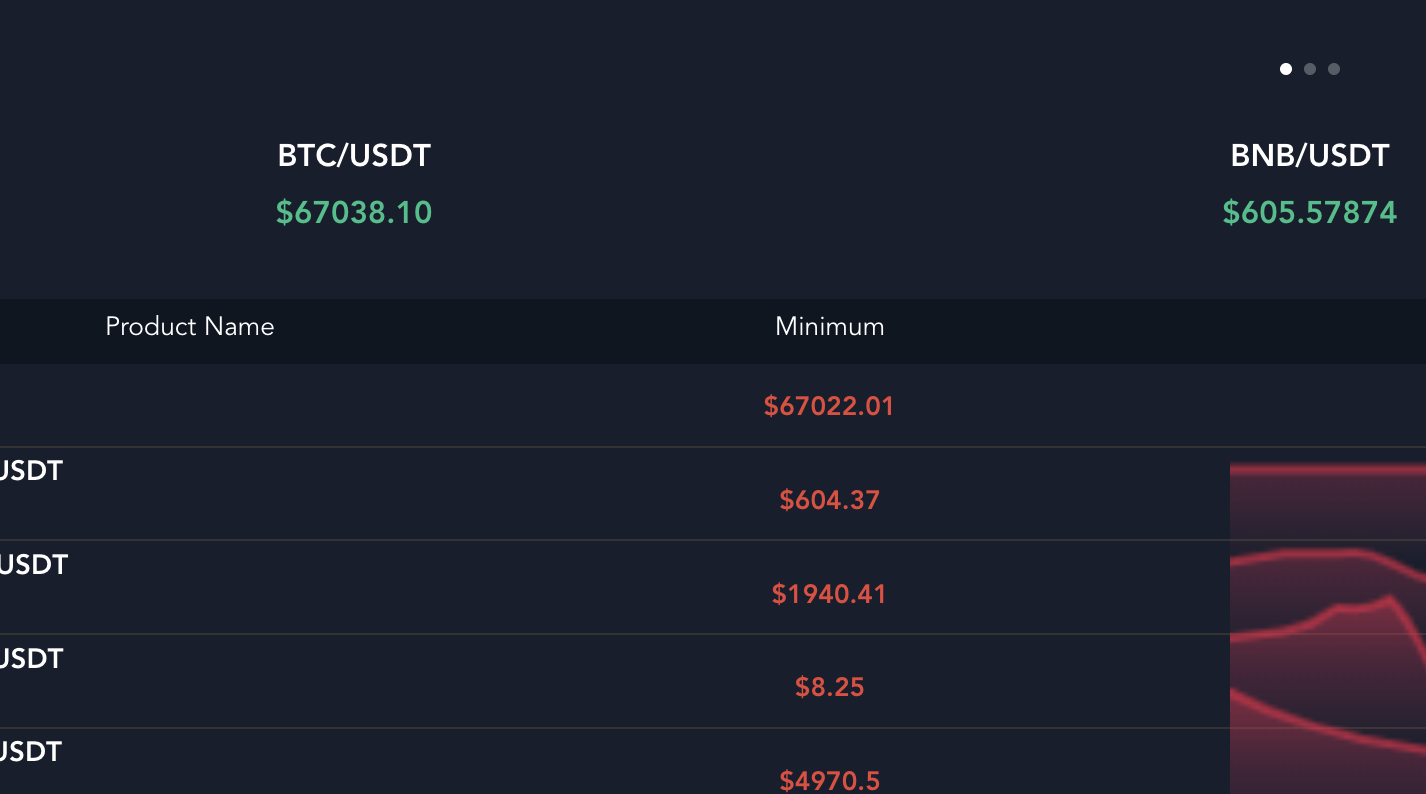
Task: Click the $8.25 minimum price
Action: [x=829, y=687]
